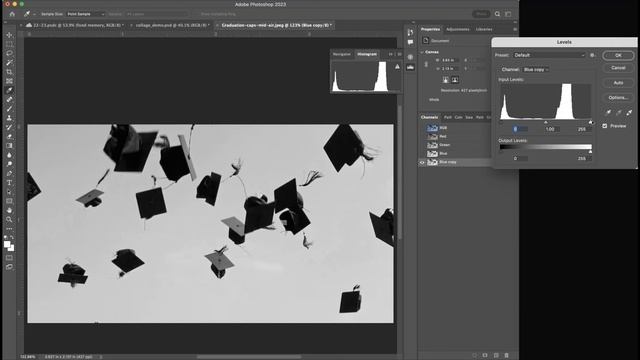640x360 pixels.
Task: Click the Home icon in options bar
Action: click(x=12, y=14)
